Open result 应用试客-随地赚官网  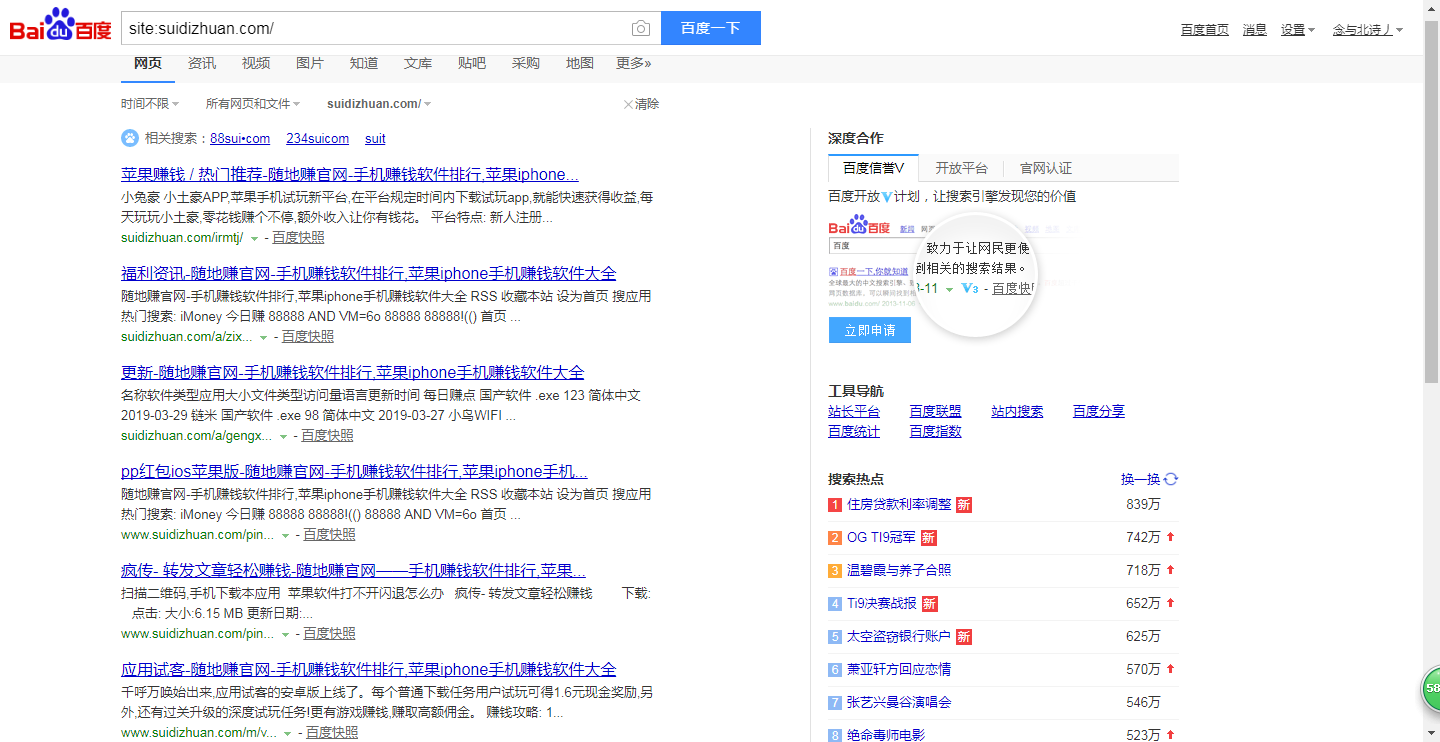point(369,669)
